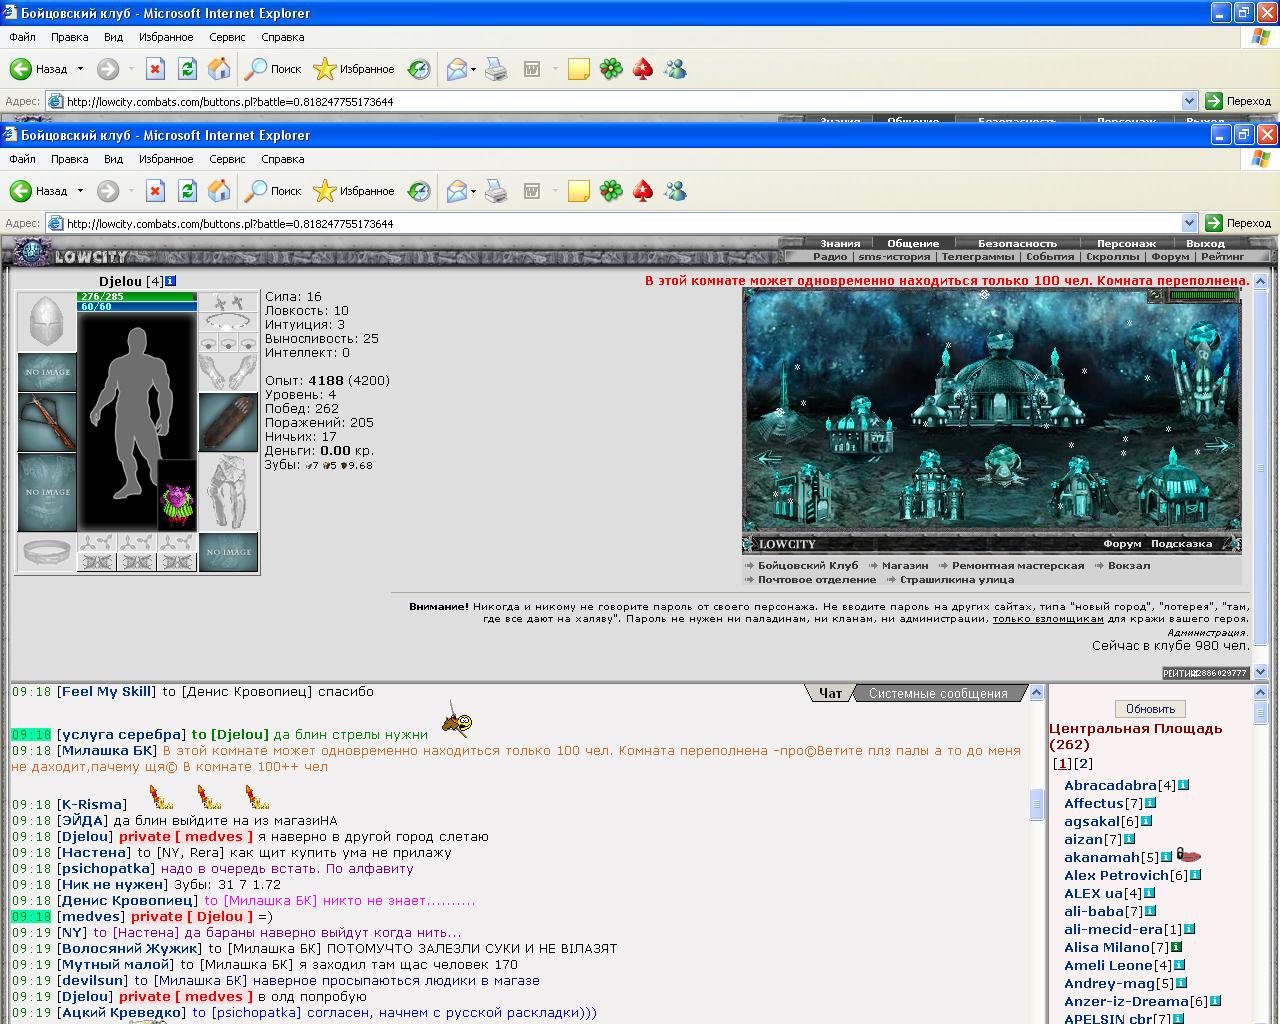1280x1024 pixels.
Task: Open the Персонаж menu tab
Action: click(1126, 243)
